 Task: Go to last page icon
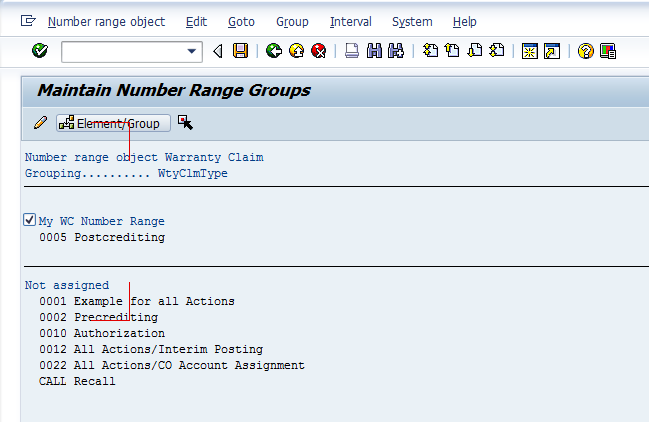(x=497, y=51)
